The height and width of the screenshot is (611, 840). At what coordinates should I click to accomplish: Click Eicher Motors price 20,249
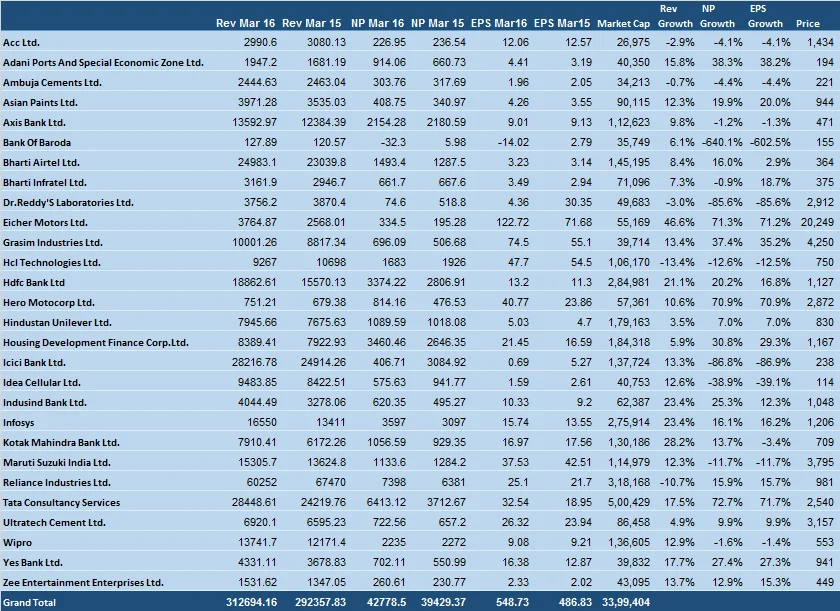pyautogui.click(x=818, y=222)
